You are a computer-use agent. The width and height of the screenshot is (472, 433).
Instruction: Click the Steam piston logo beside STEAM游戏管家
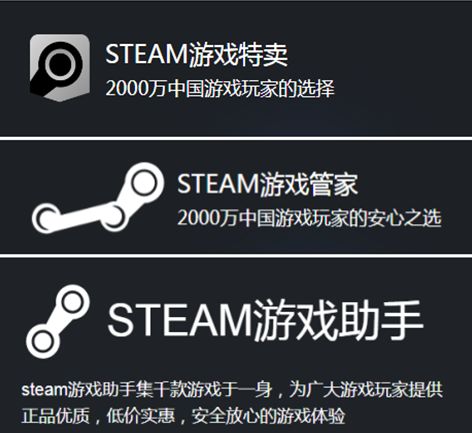click(98, 198)
